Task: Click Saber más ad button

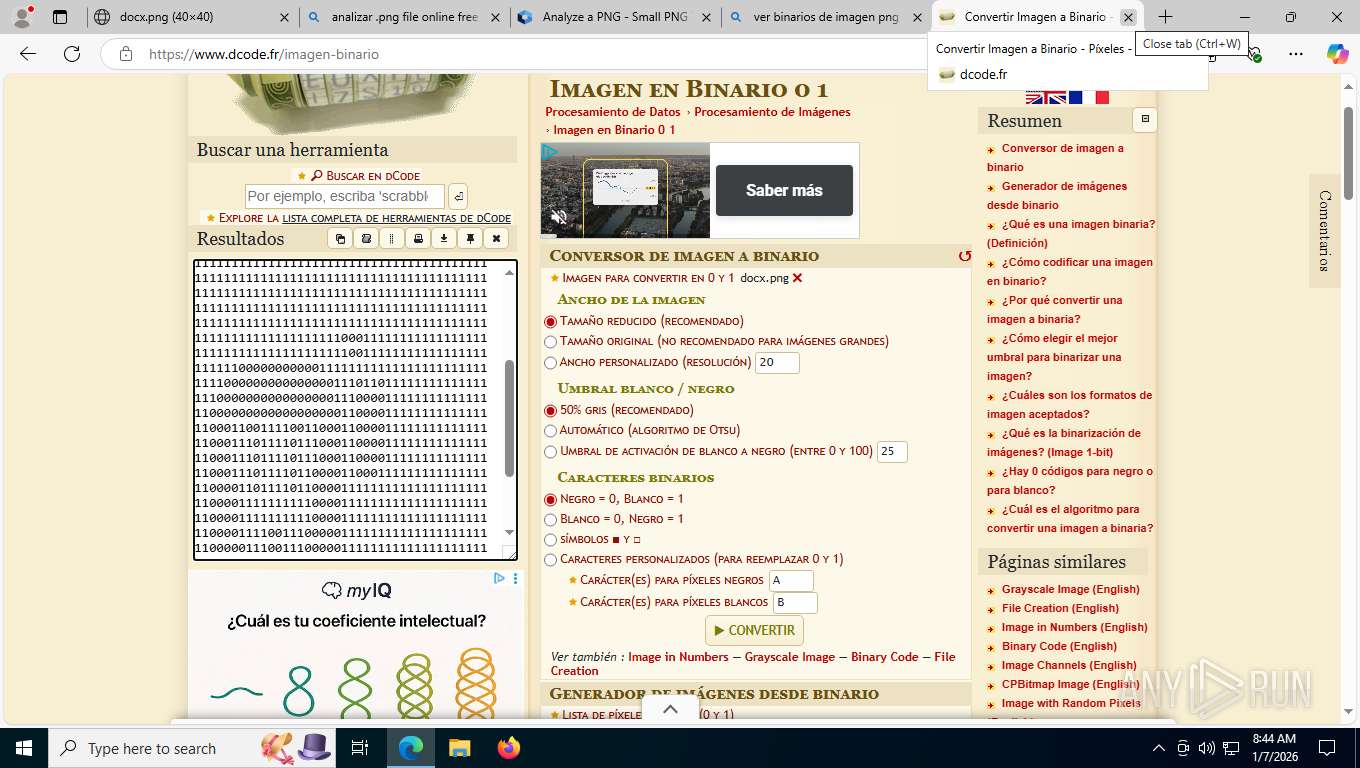Action: pos(784,190)
